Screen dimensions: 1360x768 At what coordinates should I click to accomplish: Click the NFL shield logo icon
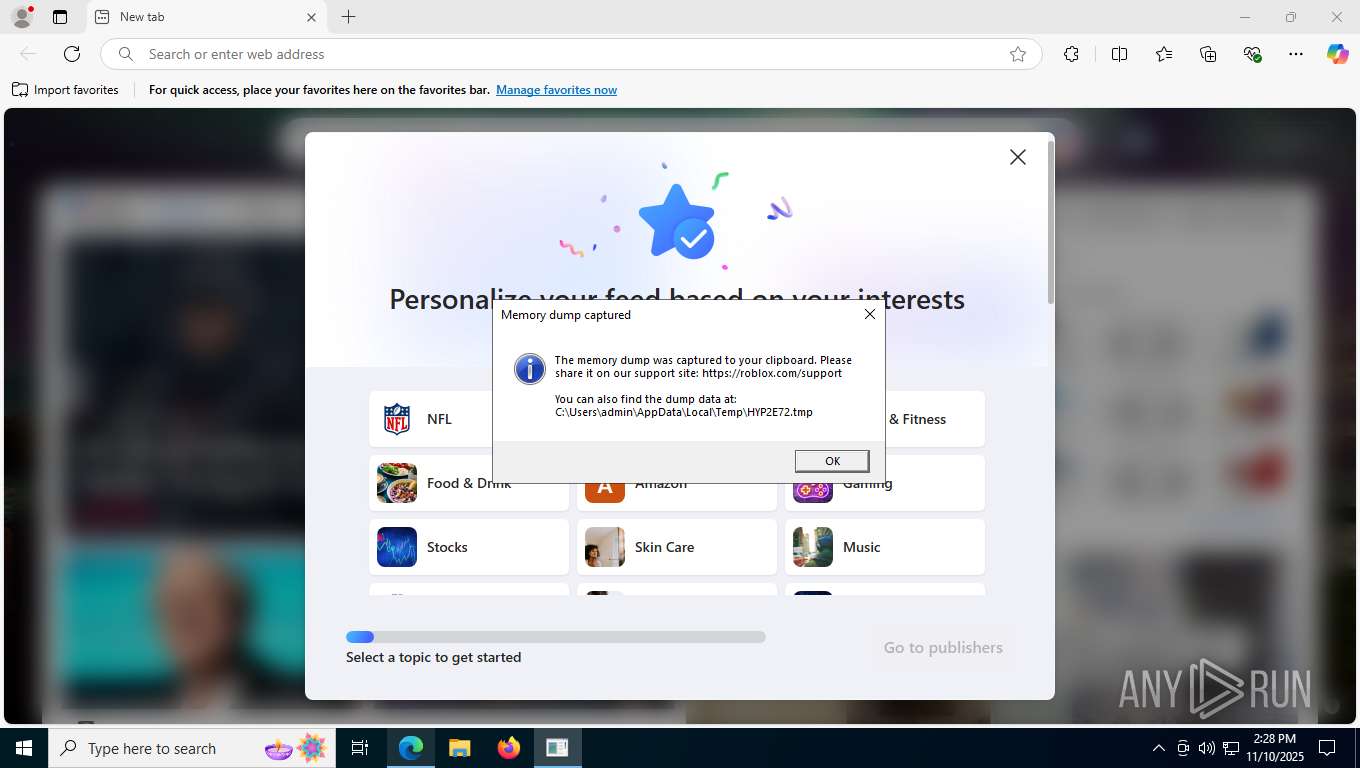397,419
